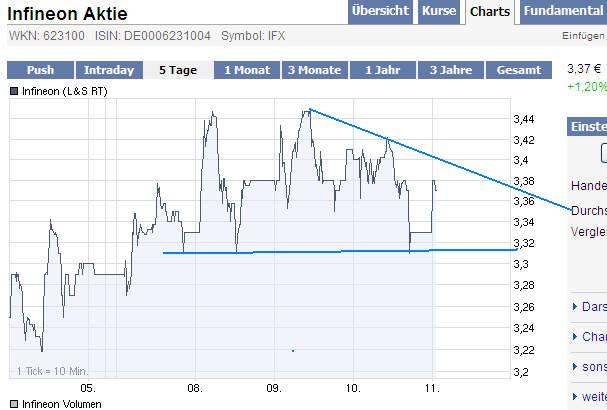
Task: Open the Übersicht tab
Action: point(381,12)
